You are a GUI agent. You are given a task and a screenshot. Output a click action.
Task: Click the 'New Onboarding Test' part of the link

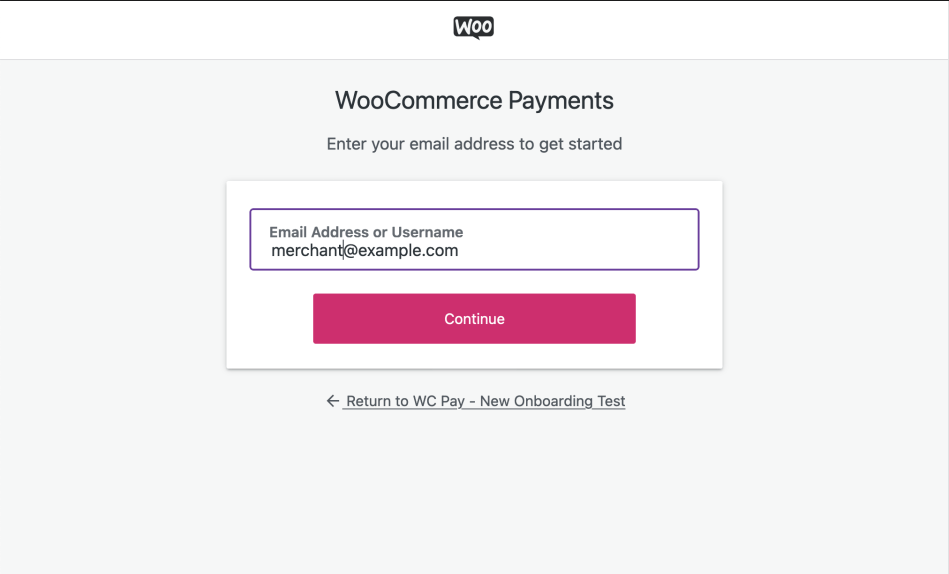point(553,401)
